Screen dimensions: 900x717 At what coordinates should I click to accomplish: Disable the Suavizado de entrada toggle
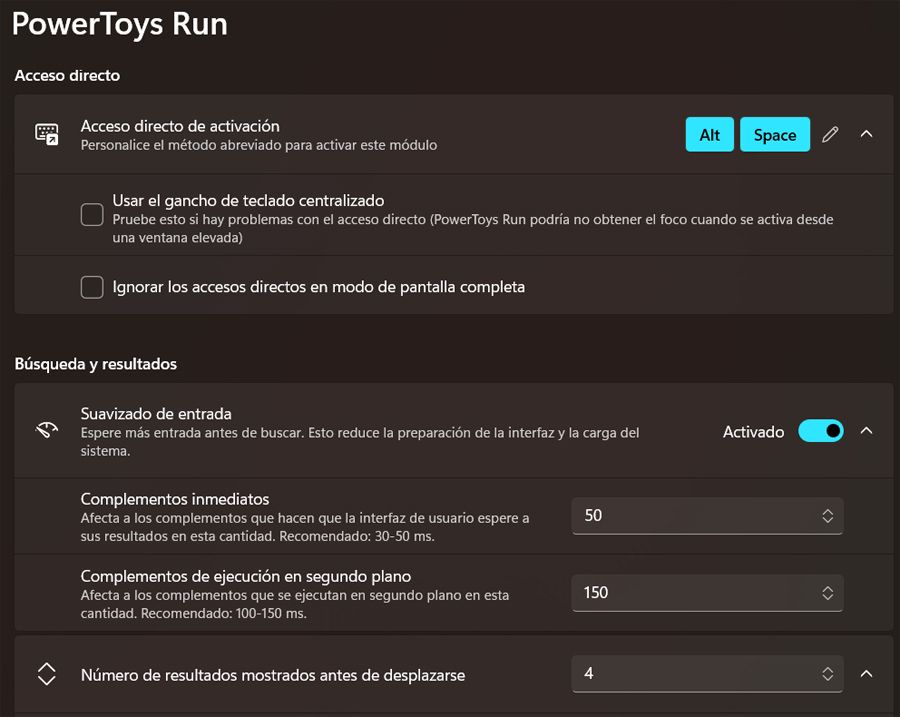pos(820,431)
